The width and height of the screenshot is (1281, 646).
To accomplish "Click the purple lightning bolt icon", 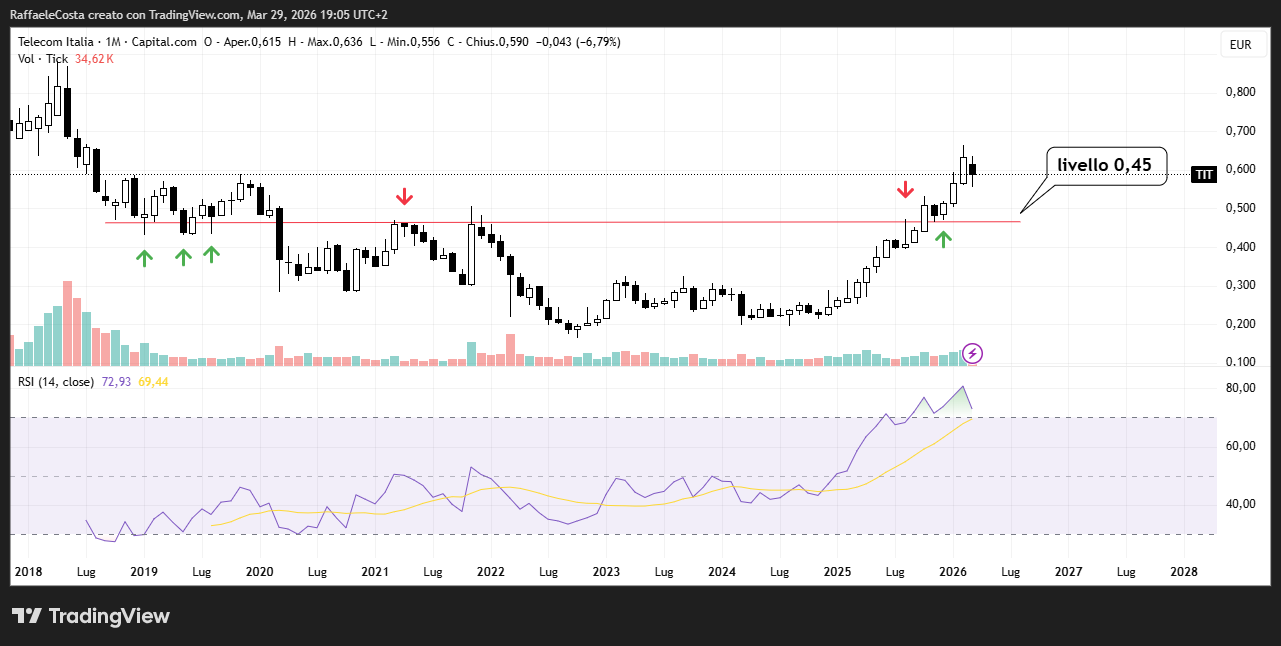I will [x=973, y=353].
